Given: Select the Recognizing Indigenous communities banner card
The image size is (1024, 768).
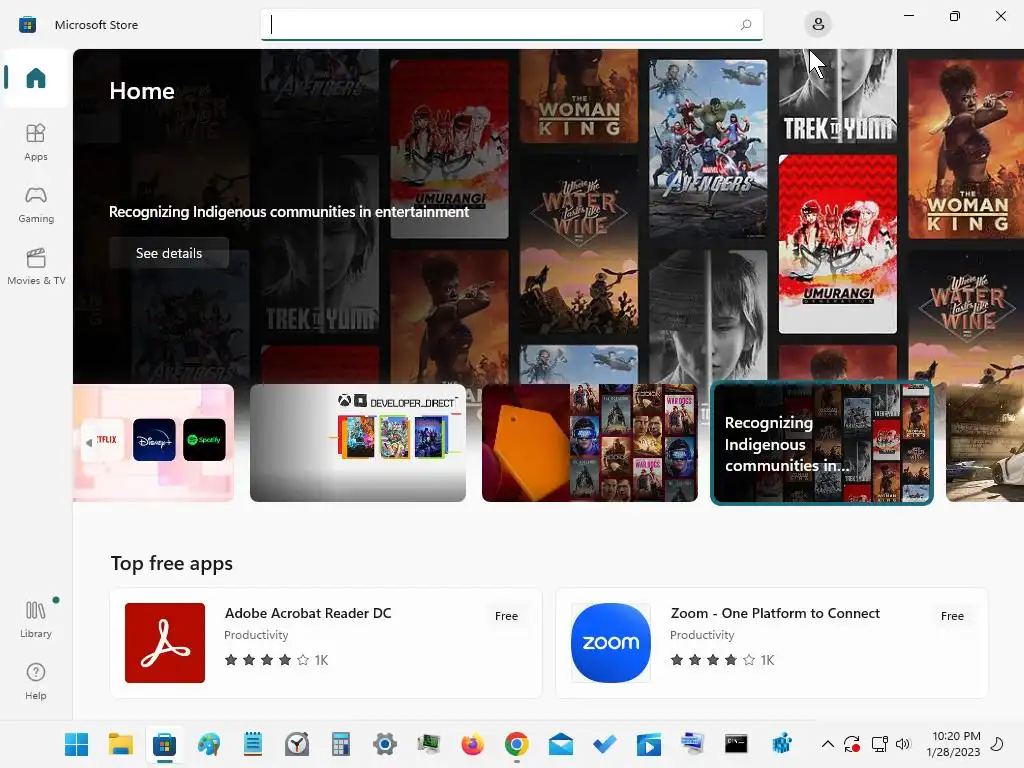Looking at the screenshot, I should coord(822,443).
